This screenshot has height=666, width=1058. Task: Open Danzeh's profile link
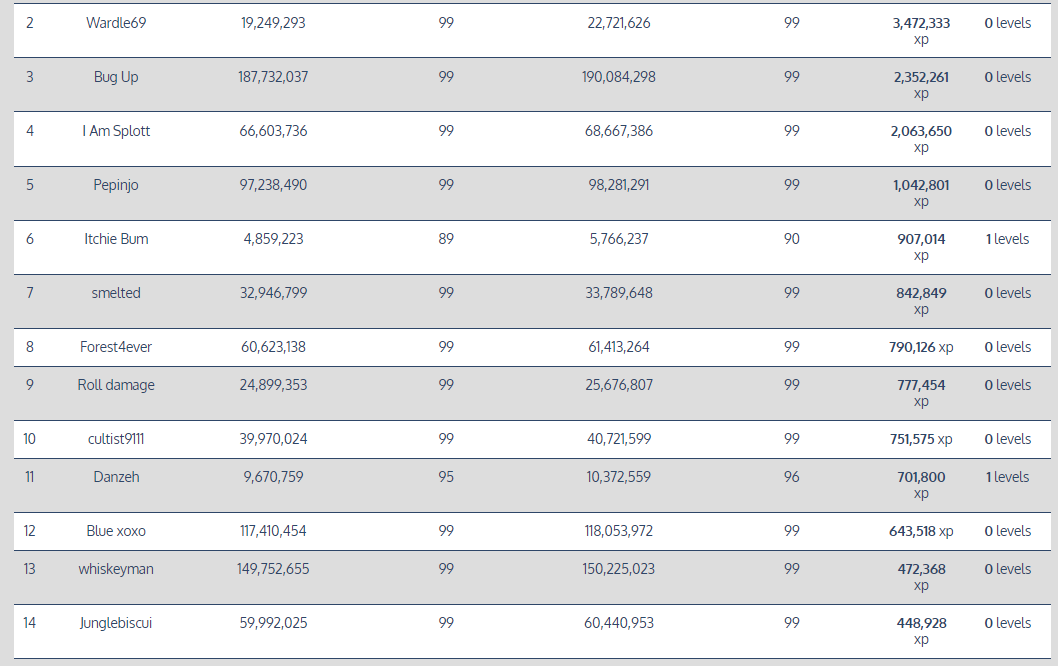[116, 477]
